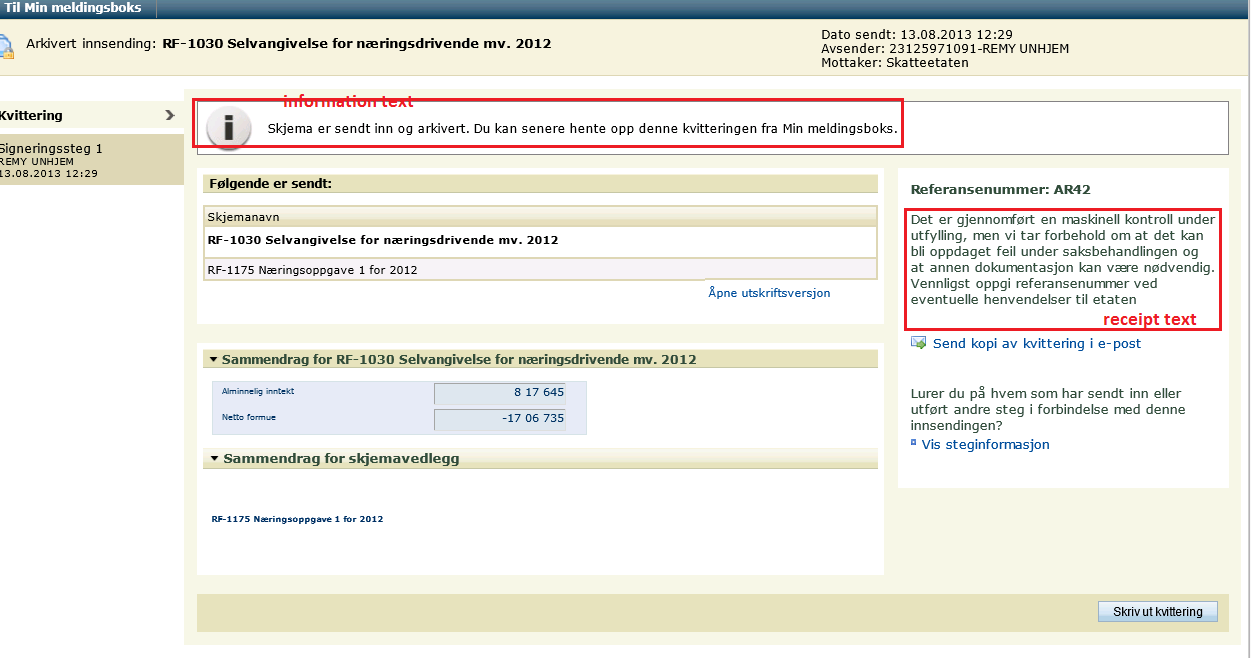Viewport: 1251px width, 658px height.
Task: Click the information 'i' icon
Action: tap(229, 128)
